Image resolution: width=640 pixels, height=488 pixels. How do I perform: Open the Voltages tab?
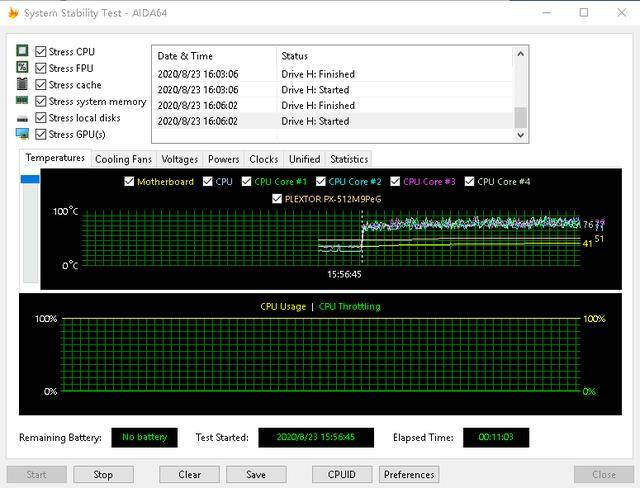click(x=180, y=159)
